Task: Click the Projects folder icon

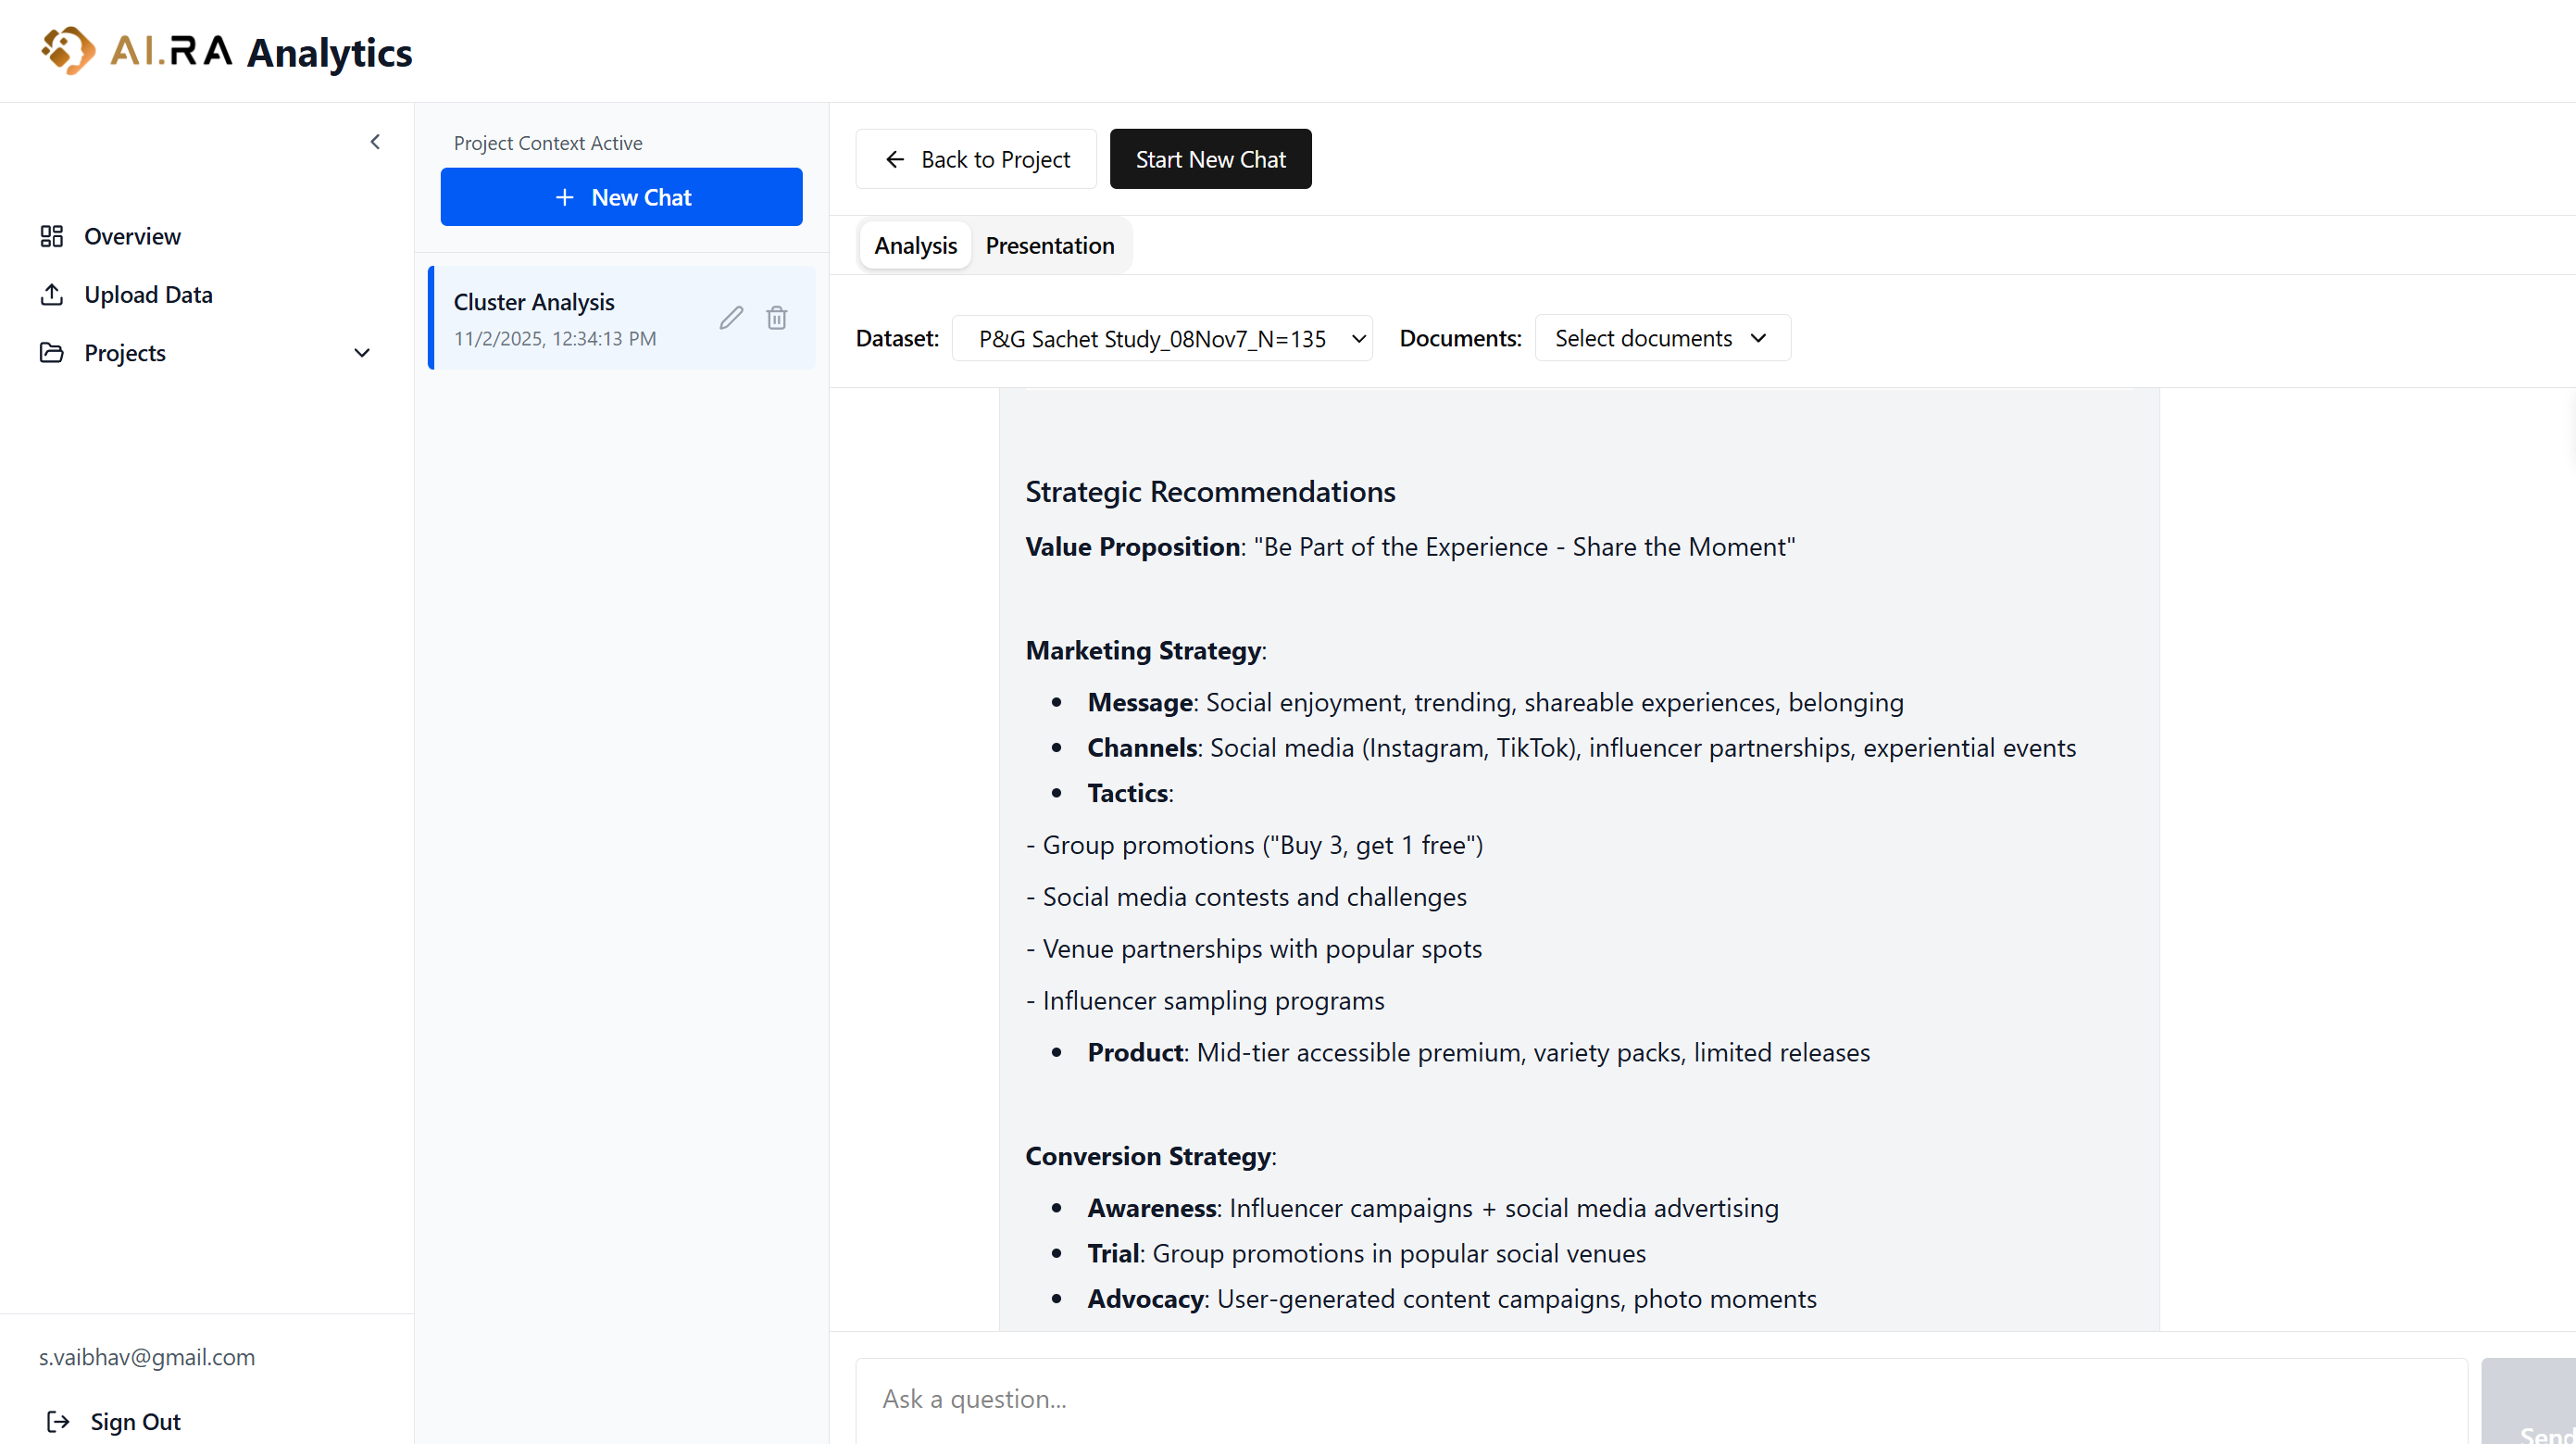Action: click(51, 352)
